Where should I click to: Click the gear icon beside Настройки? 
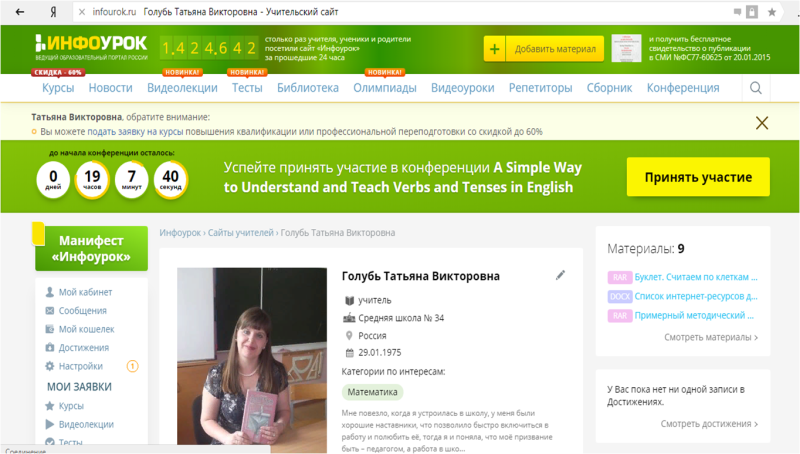coord(50,366)
